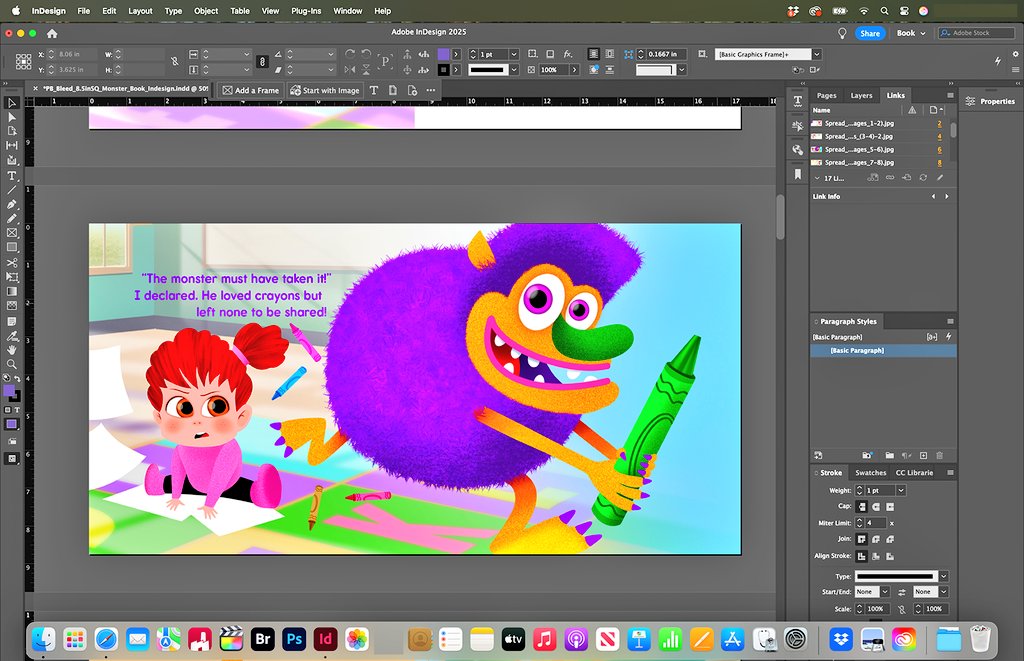Select the round cap option
The height and width of the screenshot is (661, 1024).
point(876,507)
